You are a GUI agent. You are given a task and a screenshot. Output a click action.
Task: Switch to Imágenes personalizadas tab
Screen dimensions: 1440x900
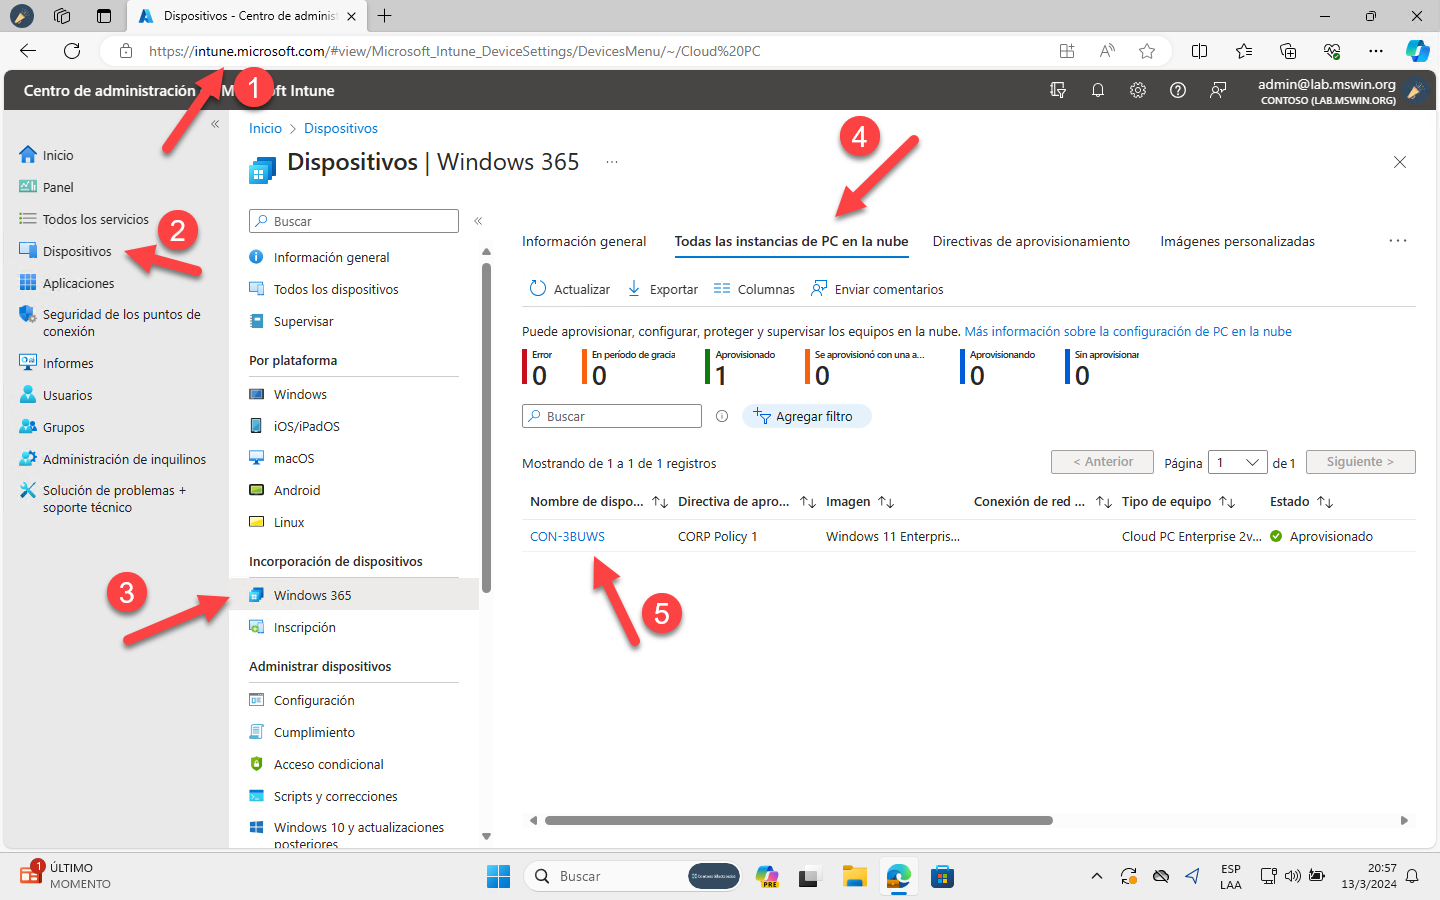click(1237, 241)
